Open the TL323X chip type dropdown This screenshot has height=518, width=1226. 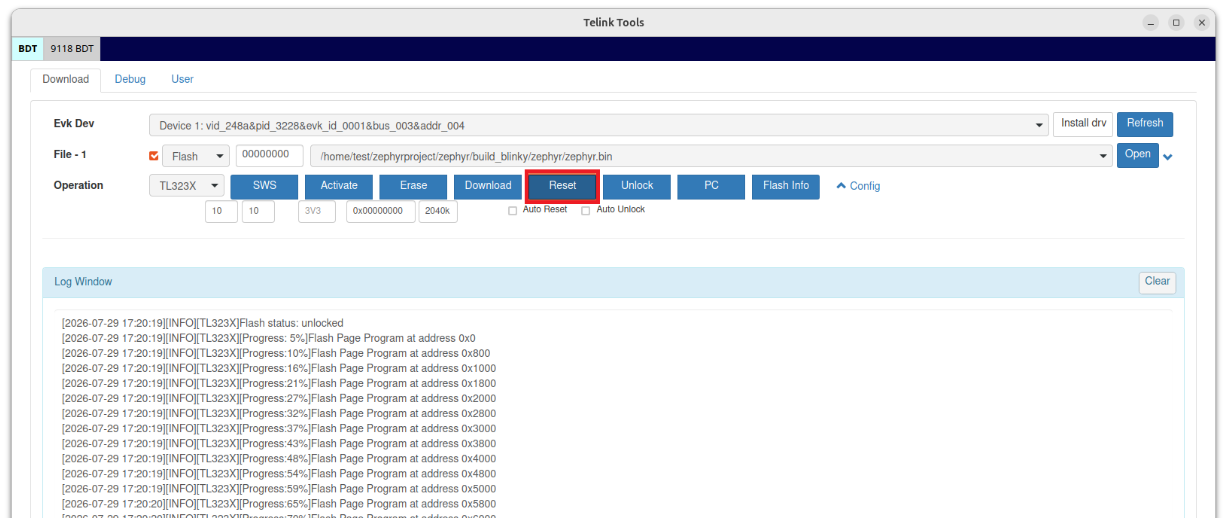coord(186,186)
